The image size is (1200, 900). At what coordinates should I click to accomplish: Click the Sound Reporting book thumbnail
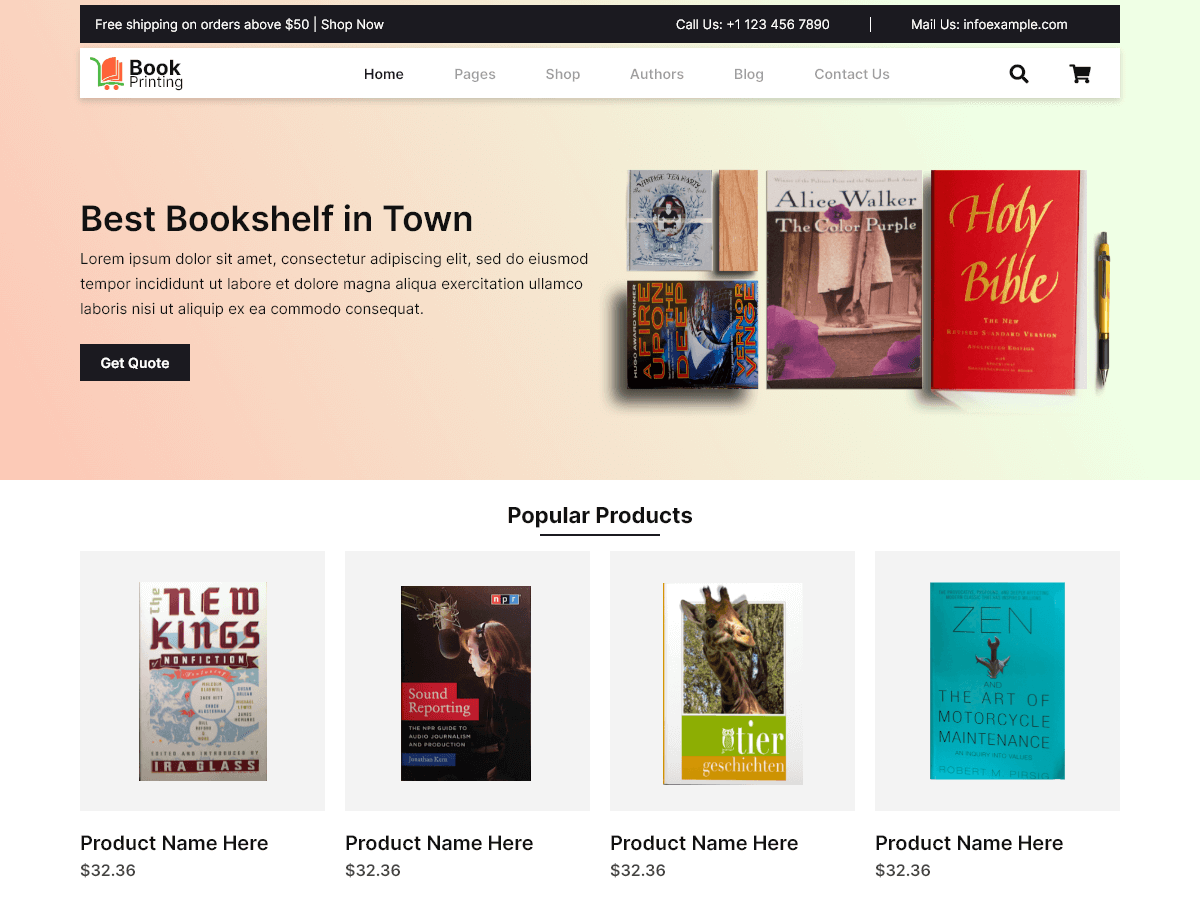[466, 683]
